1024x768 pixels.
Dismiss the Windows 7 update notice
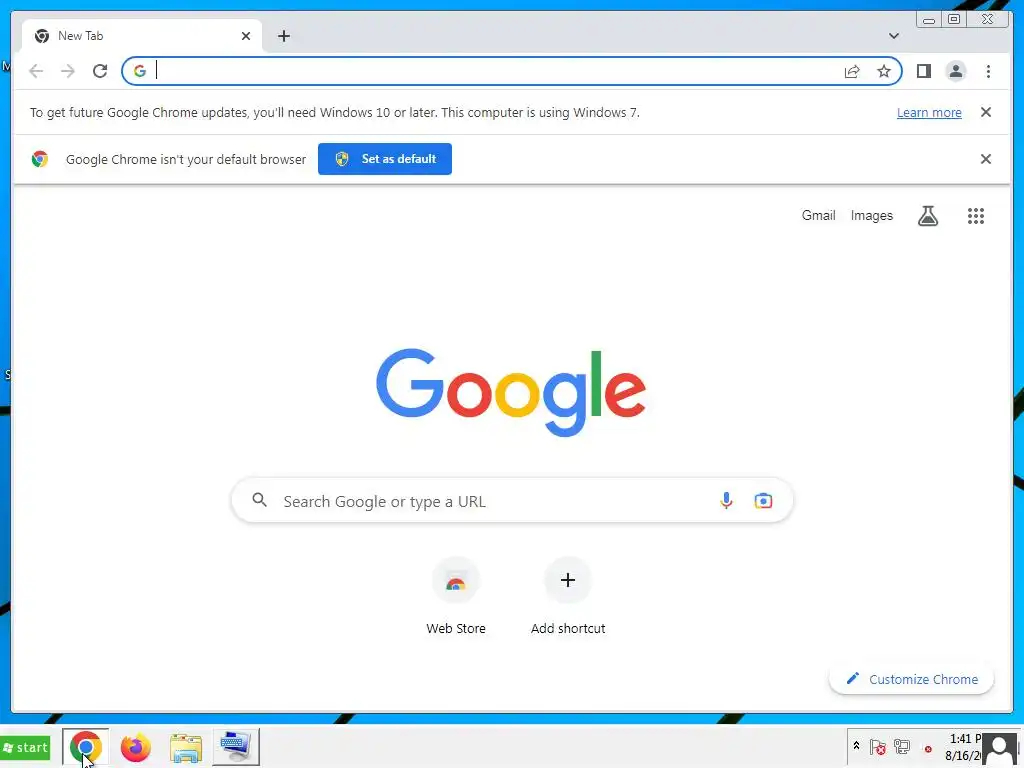pyautogui.click(x=985, y=112)
